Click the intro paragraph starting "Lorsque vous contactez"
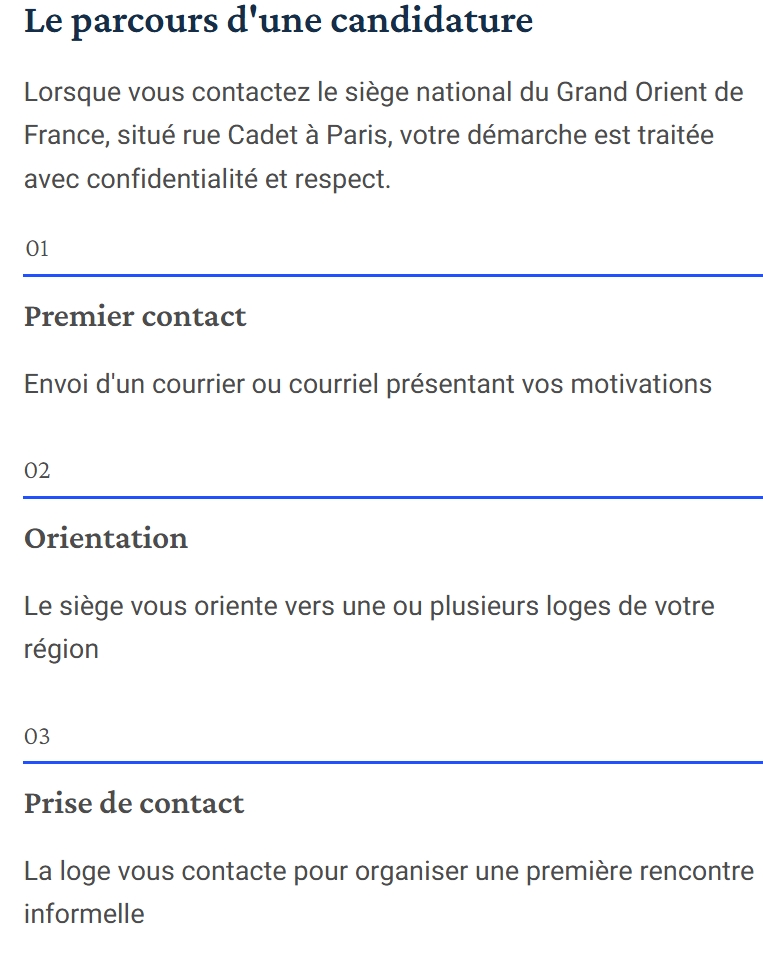The width and height of the screenshot is (763, 960). (383, 137)
